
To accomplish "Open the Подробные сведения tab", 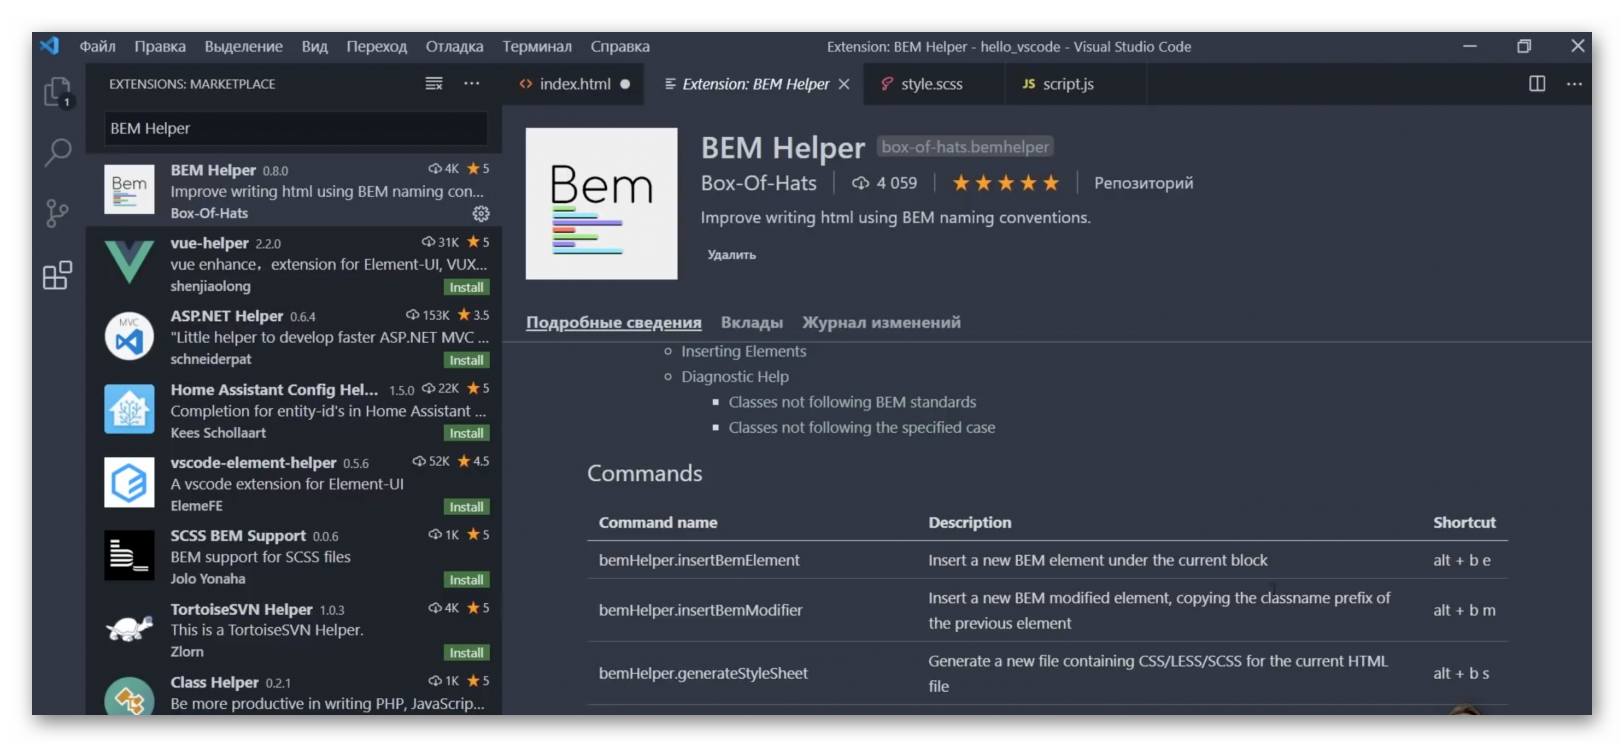I will [614, 322].
